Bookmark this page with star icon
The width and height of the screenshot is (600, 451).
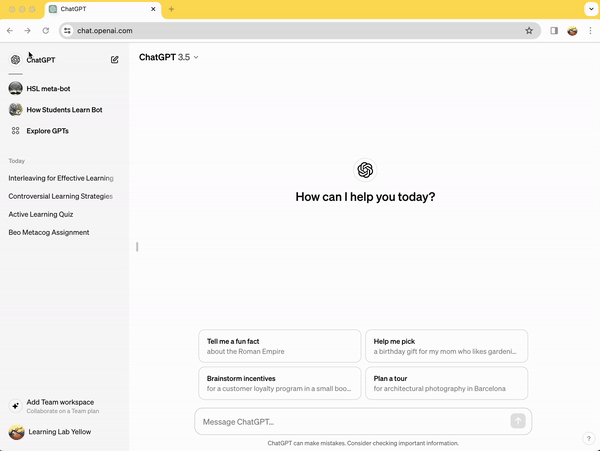529,31
